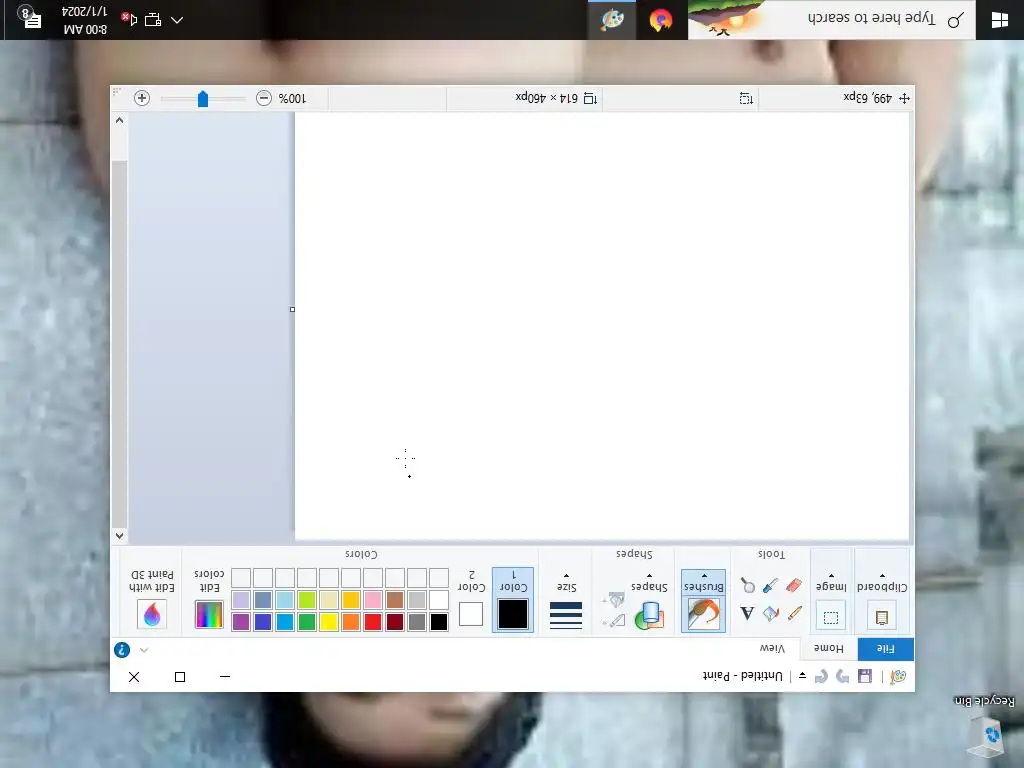Click the Undo arrow in title bar

842,676
